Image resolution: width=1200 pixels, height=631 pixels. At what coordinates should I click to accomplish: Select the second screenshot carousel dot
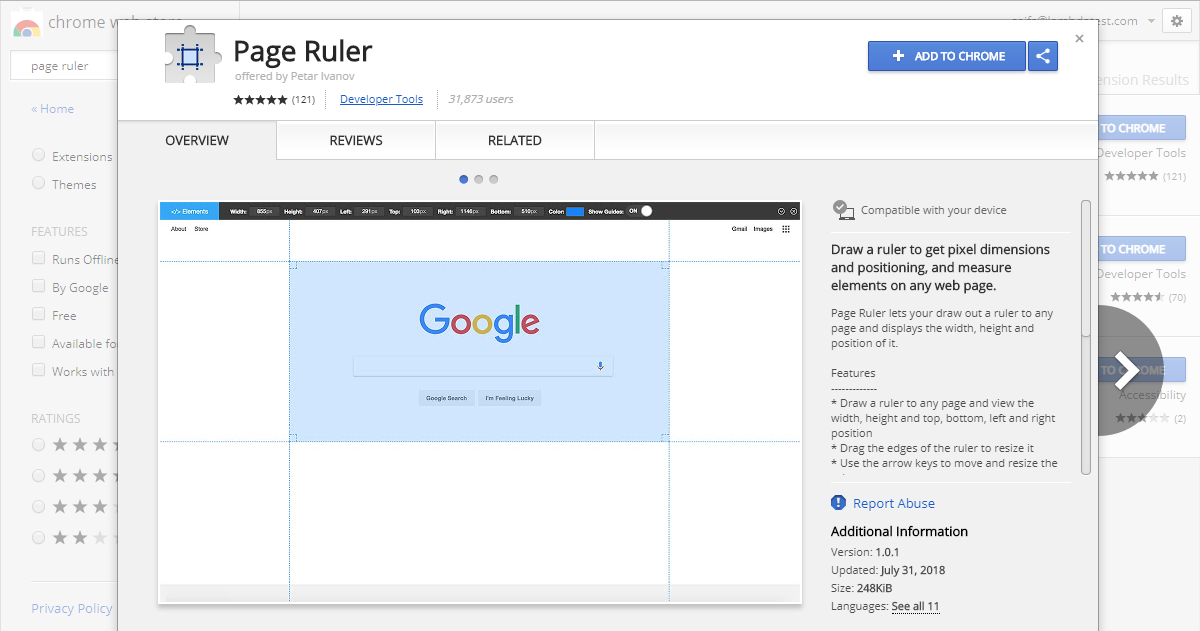tap(479, 179)
